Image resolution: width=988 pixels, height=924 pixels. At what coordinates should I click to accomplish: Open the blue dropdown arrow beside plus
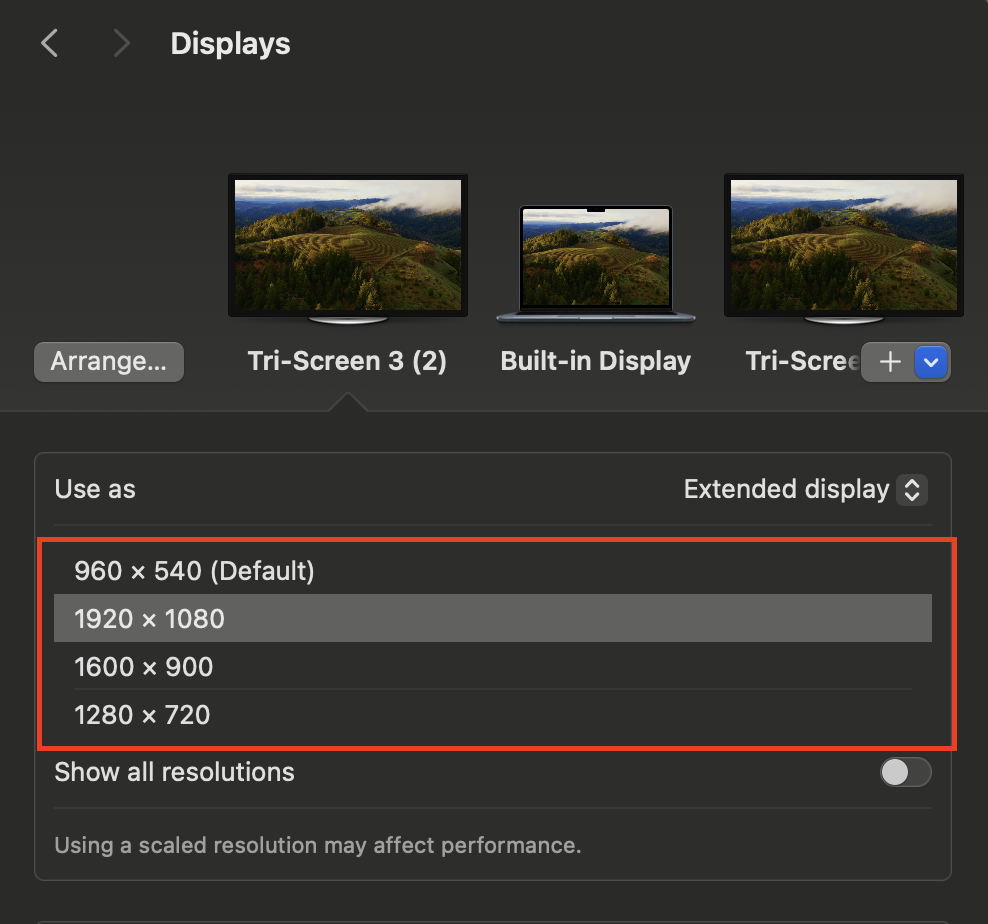click(x=932, y=362)
